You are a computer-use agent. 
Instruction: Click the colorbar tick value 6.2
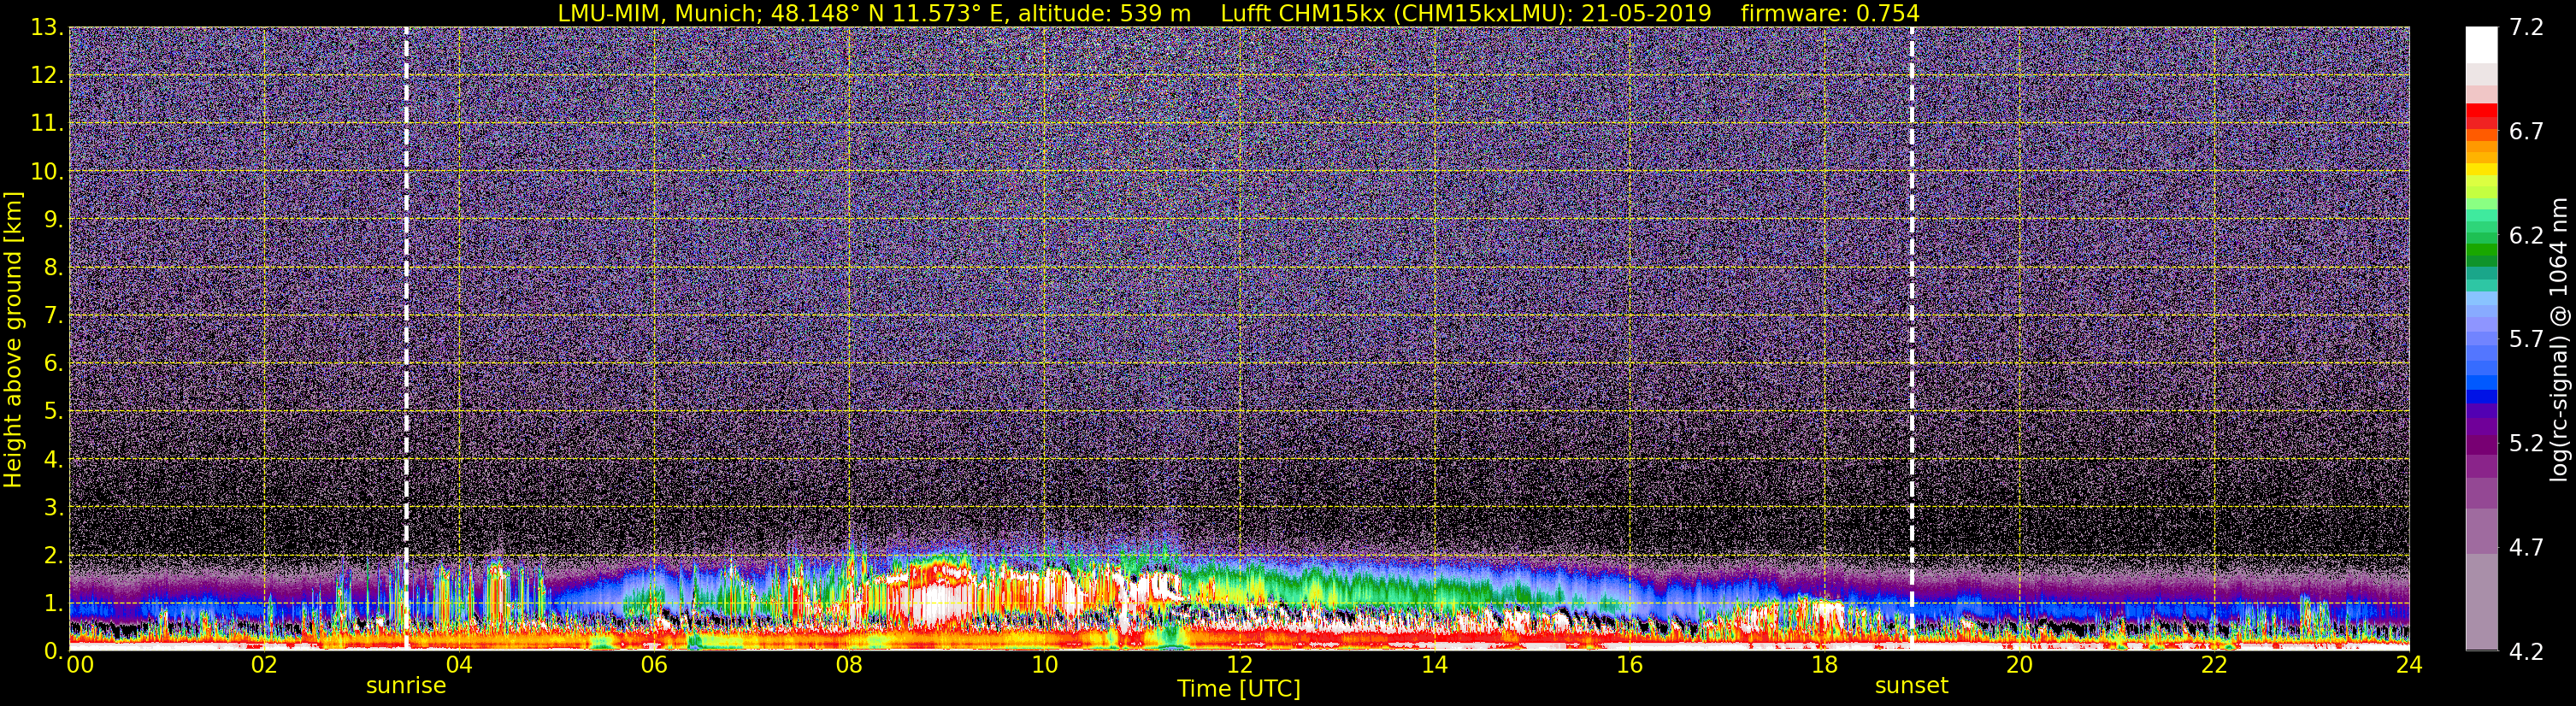[x=2526, y=235]
